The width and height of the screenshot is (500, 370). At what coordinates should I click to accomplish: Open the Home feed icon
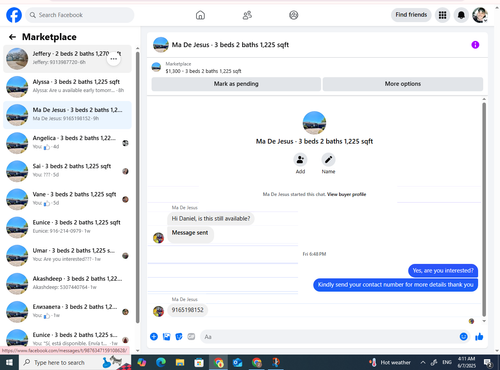coord(200,15)
